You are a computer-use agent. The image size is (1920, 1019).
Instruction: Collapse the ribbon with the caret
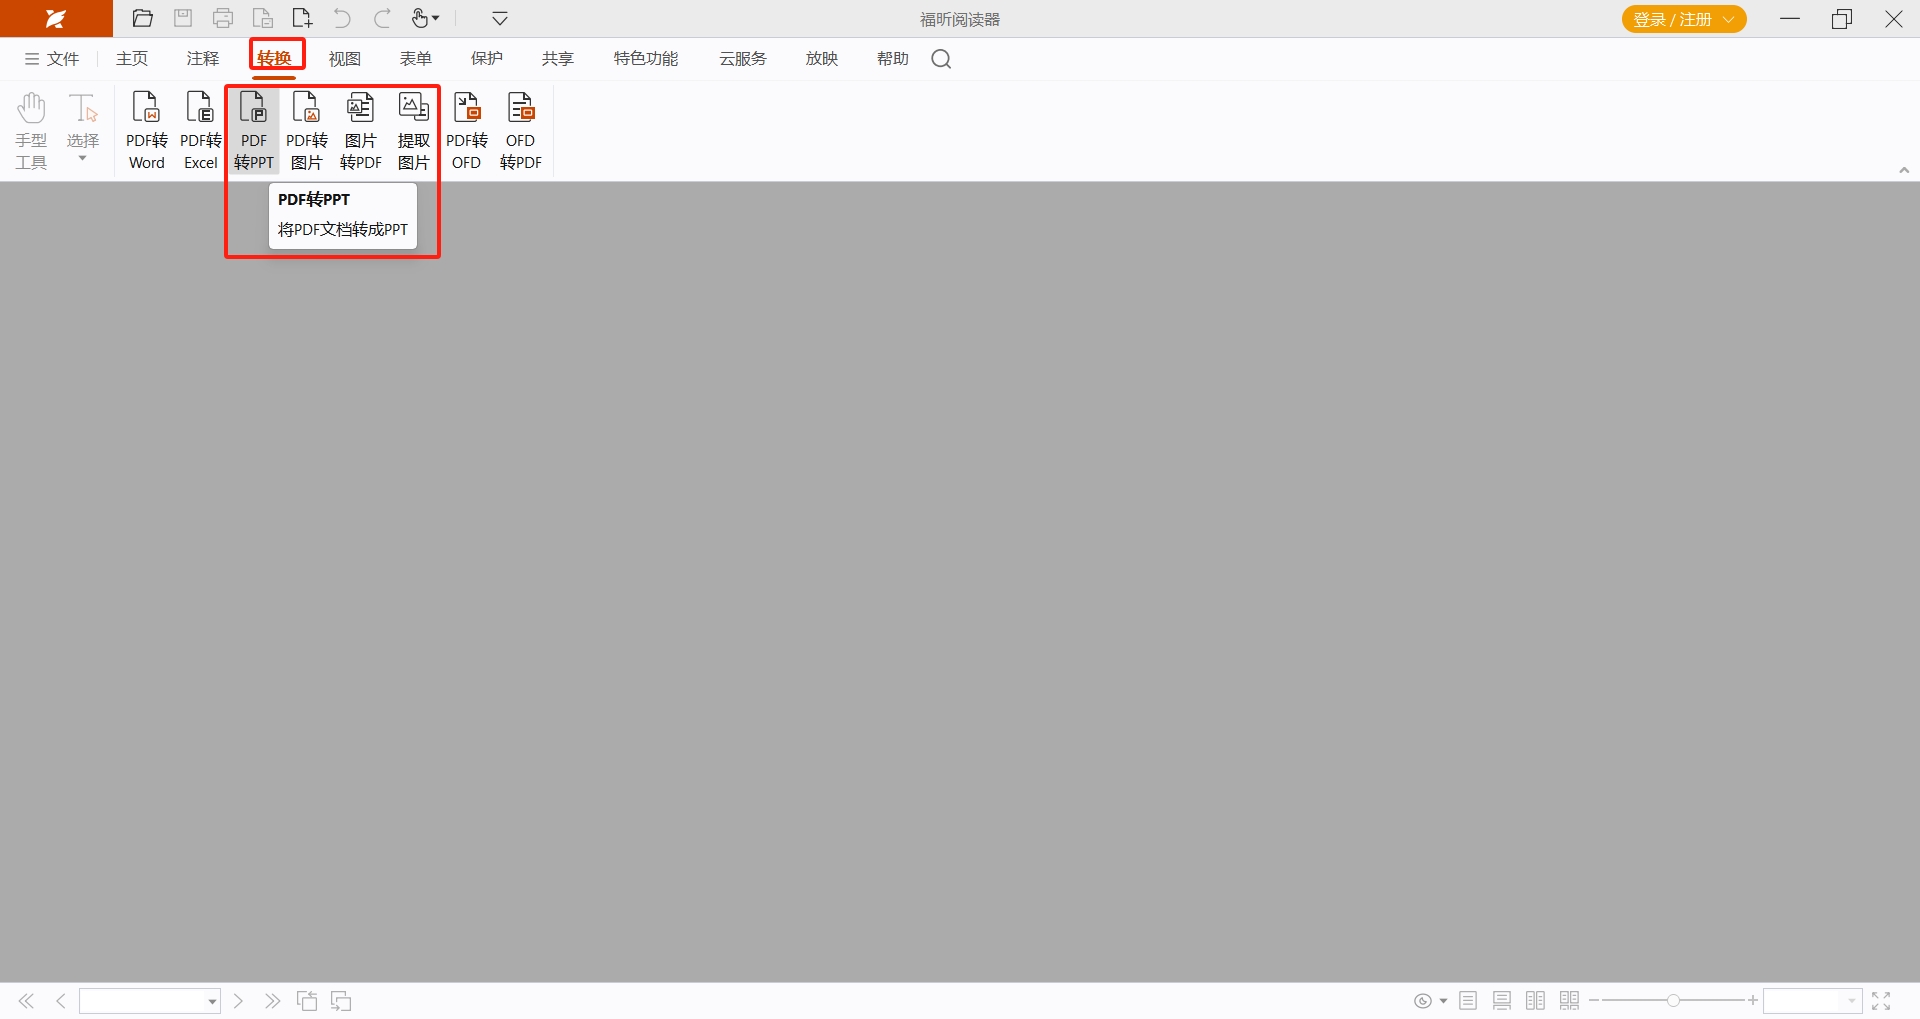pos(1904,170)
